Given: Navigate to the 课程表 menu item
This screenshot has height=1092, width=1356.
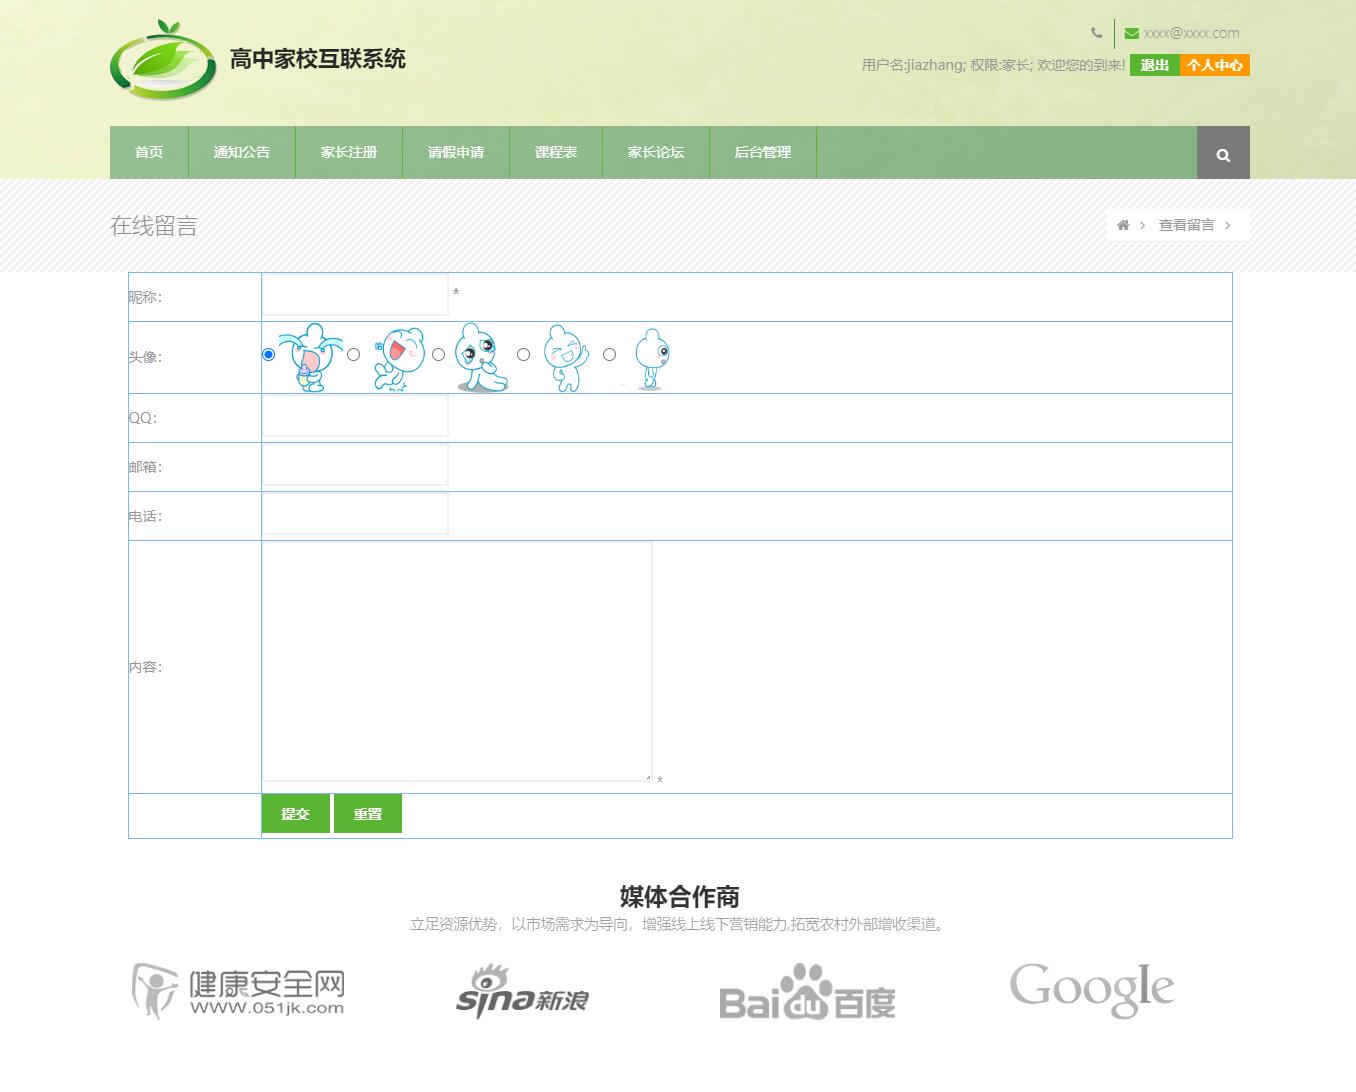Looking at the screenshot, I should click(555, 152).
